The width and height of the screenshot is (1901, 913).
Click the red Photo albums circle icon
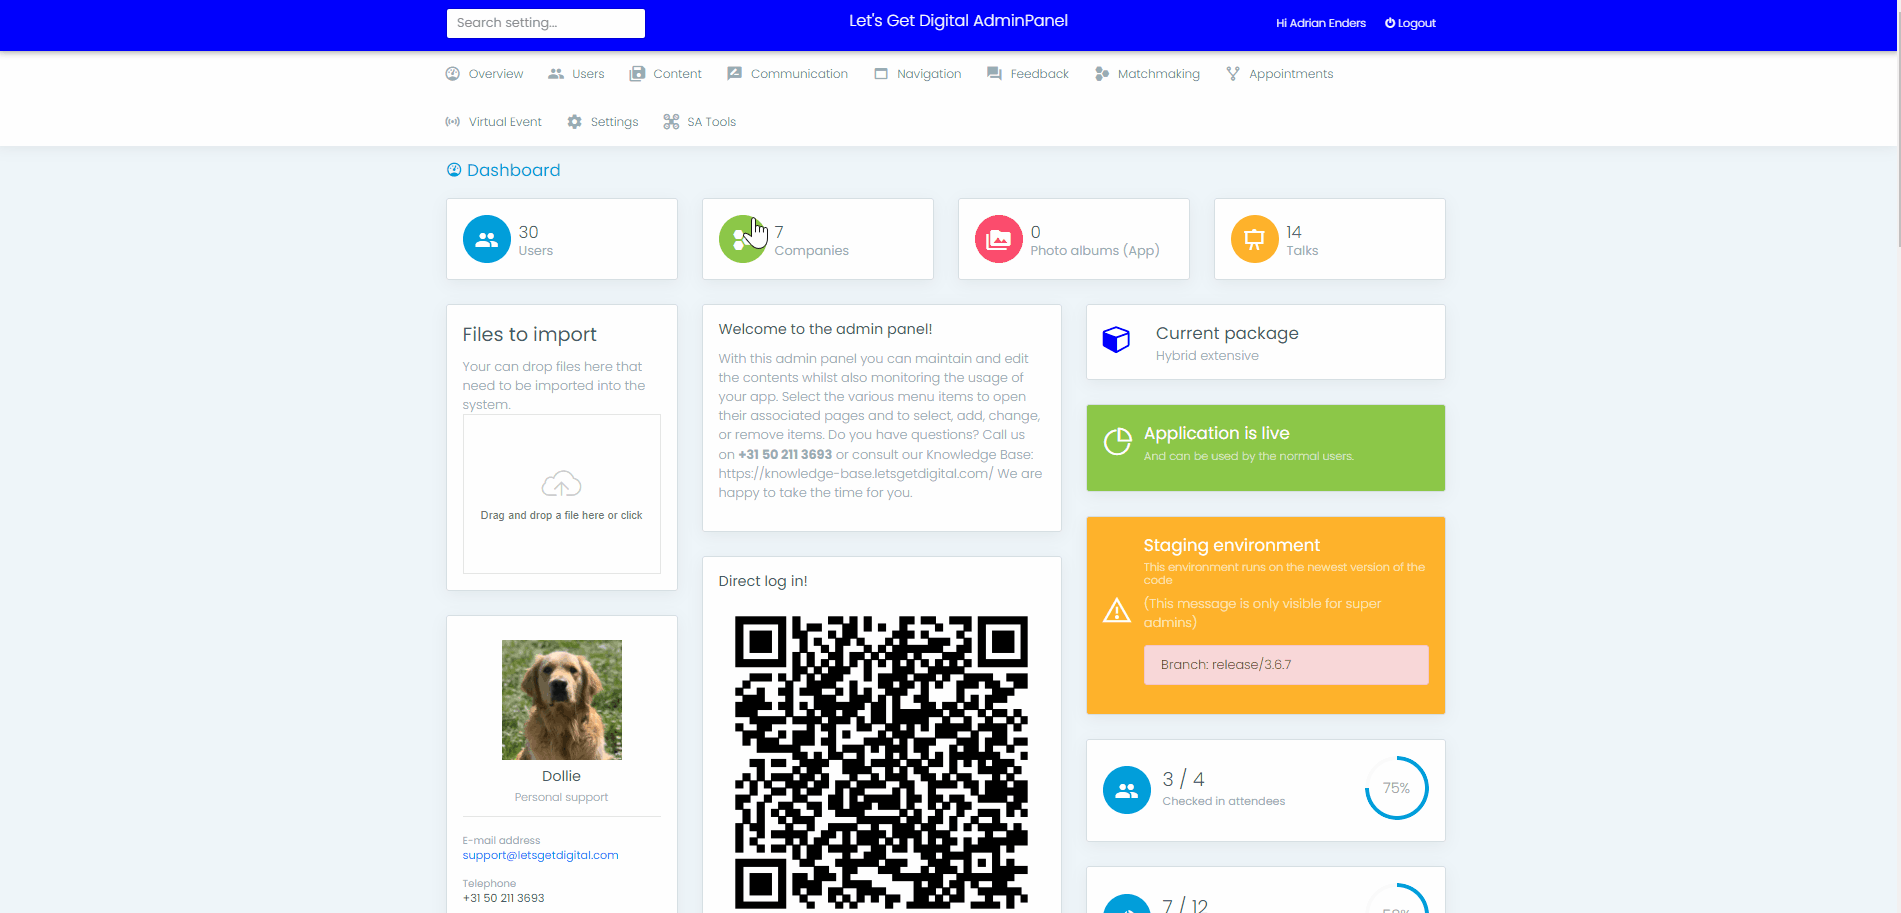[x=999, y=240]
